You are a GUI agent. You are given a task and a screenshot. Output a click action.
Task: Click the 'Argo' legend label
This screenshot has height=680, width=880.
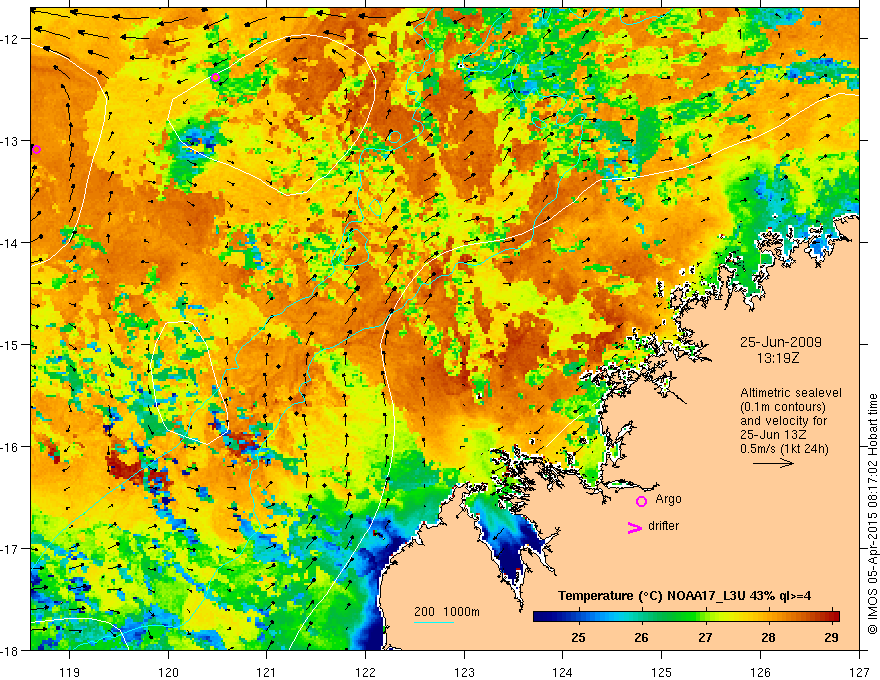(x=668, y=499)
